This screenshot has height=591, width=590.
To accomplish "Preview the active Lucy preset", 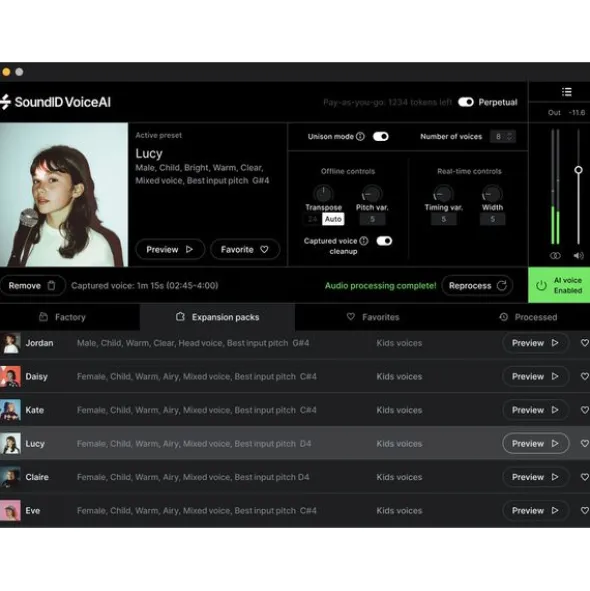I will coord(170,250).
